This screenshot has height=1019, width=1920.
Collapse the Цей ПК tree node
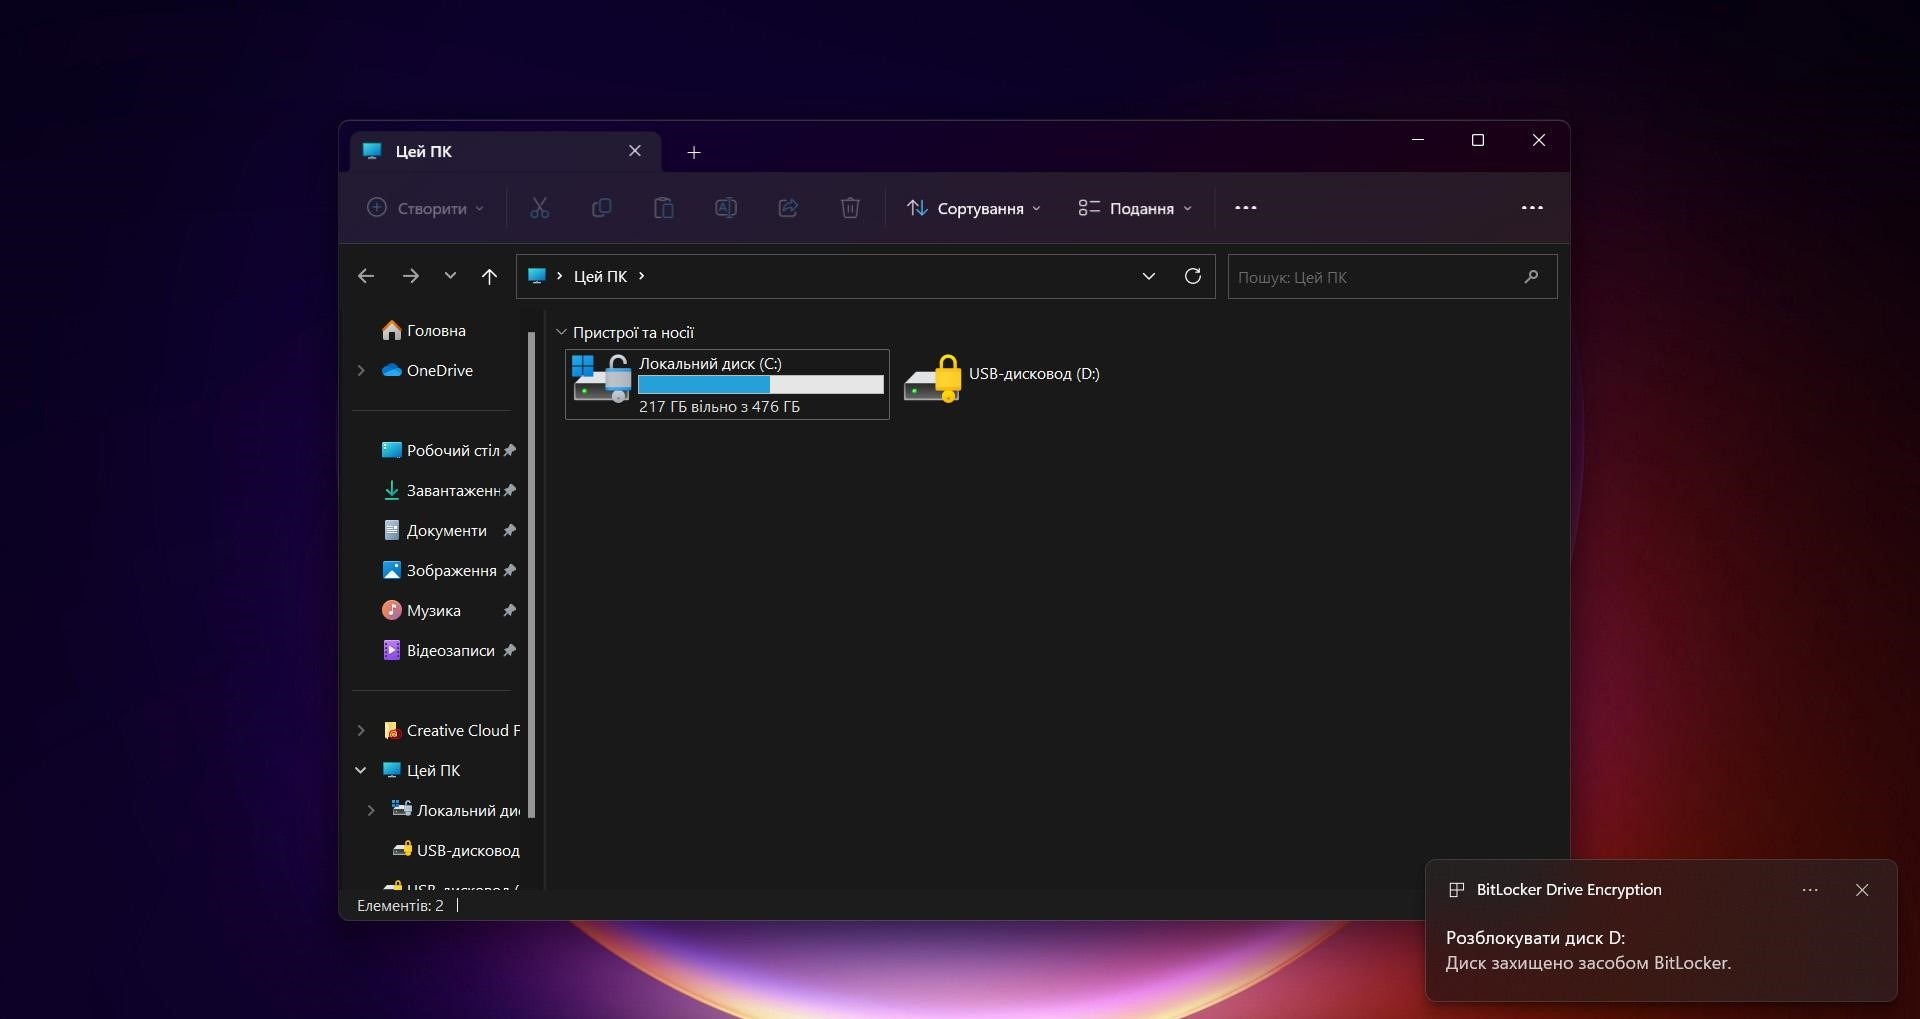pos(361,771)
